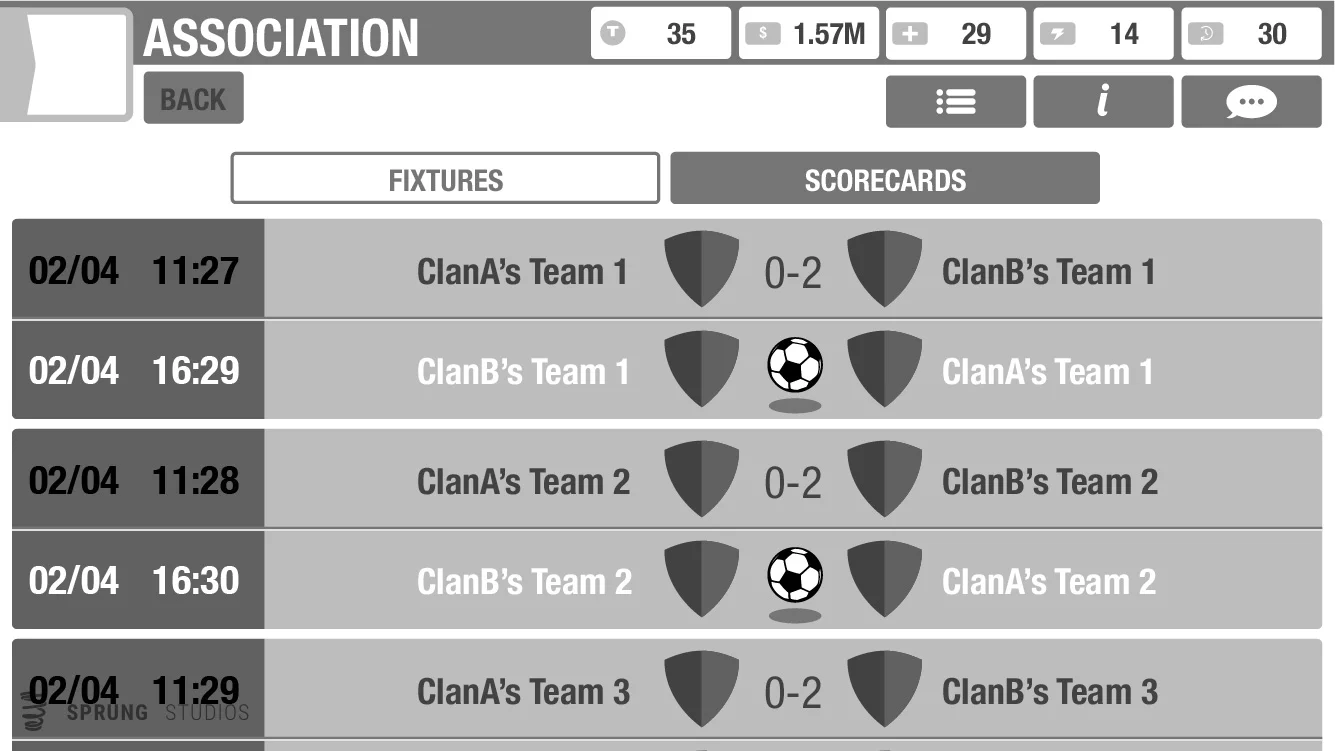
Task: Click ClanB's Team 1 shield in 11:27 match
Action: (884, 269)
